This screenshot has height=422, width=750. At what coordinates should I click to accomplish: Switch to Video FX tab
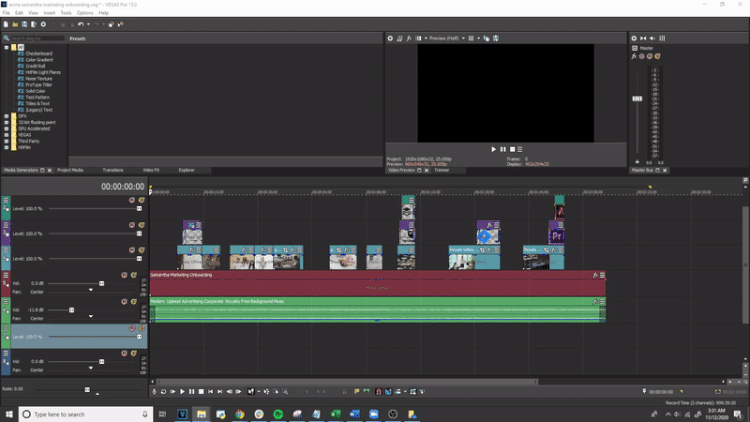point(151,170)
